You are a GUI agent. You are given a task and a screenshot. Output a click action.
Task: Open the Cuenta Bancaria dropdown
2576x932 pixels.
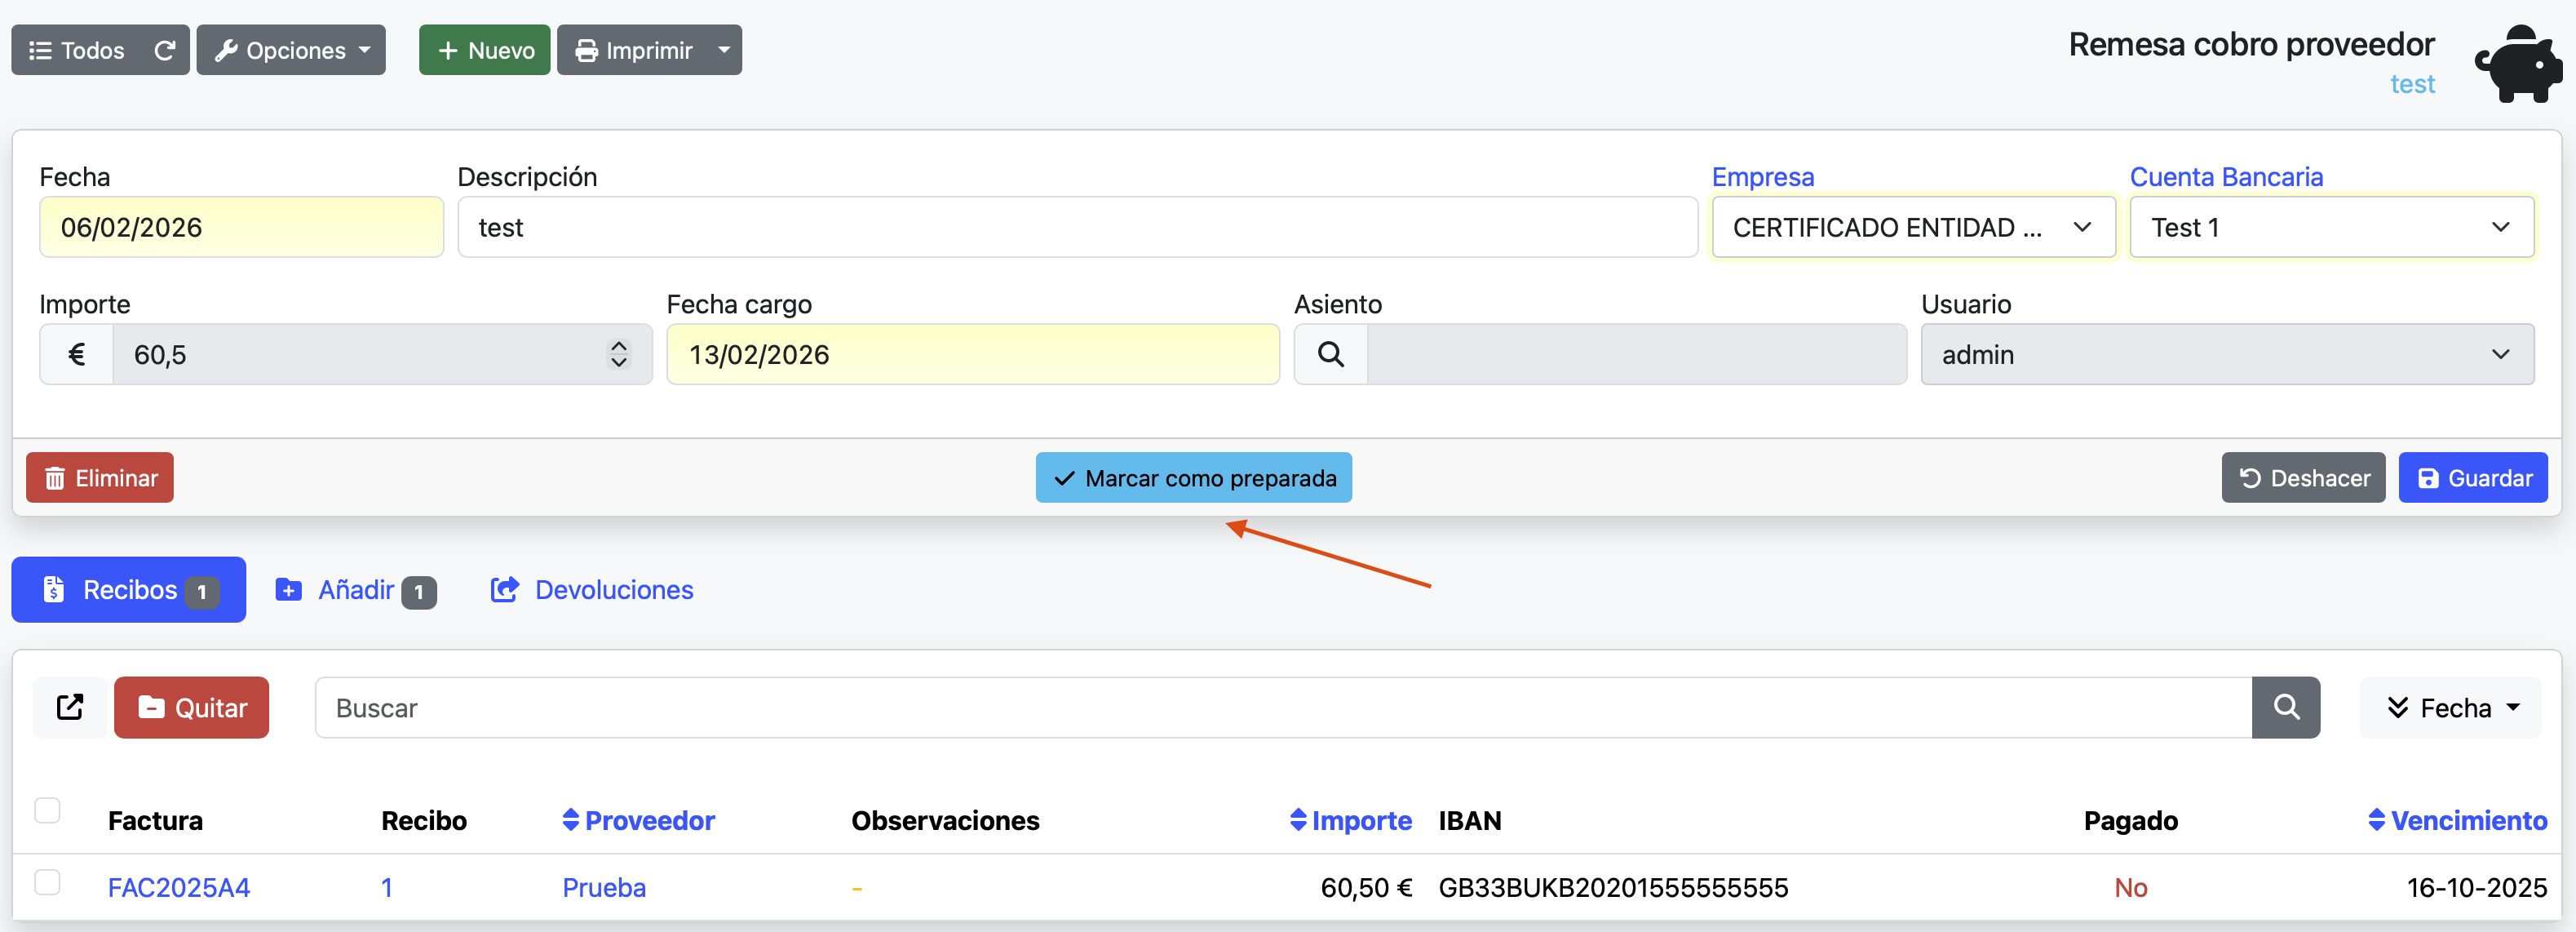click(2330, 228)
